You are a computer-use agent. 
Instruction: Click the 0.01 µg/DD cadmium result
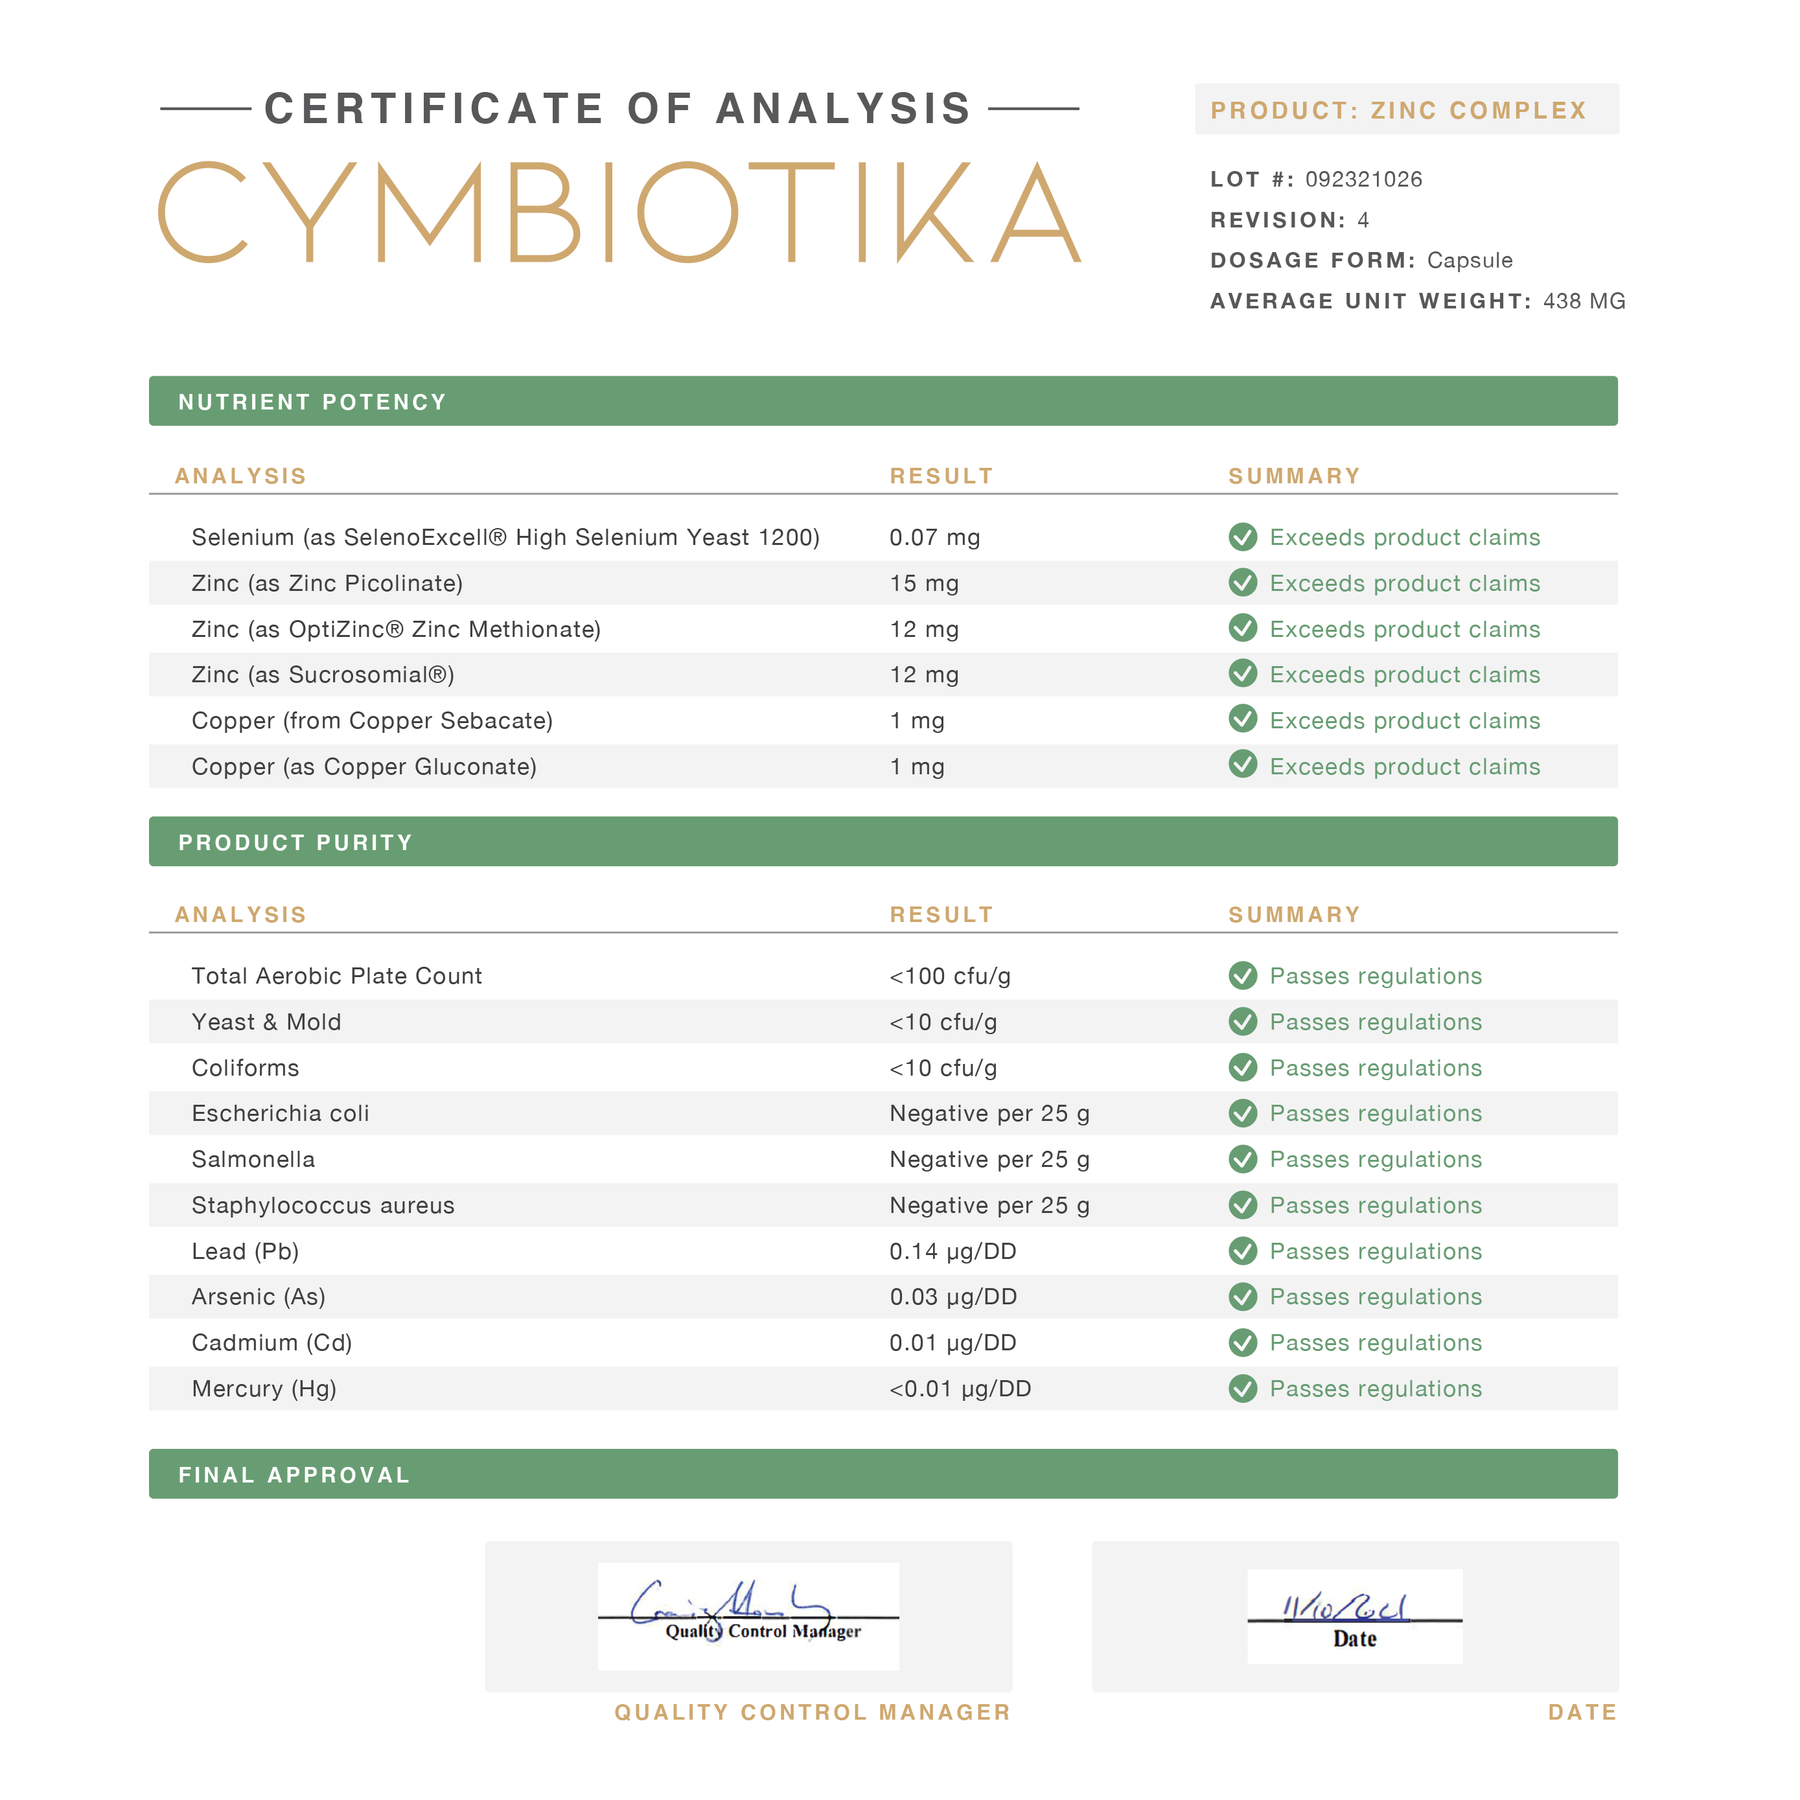coord(953,1343)
